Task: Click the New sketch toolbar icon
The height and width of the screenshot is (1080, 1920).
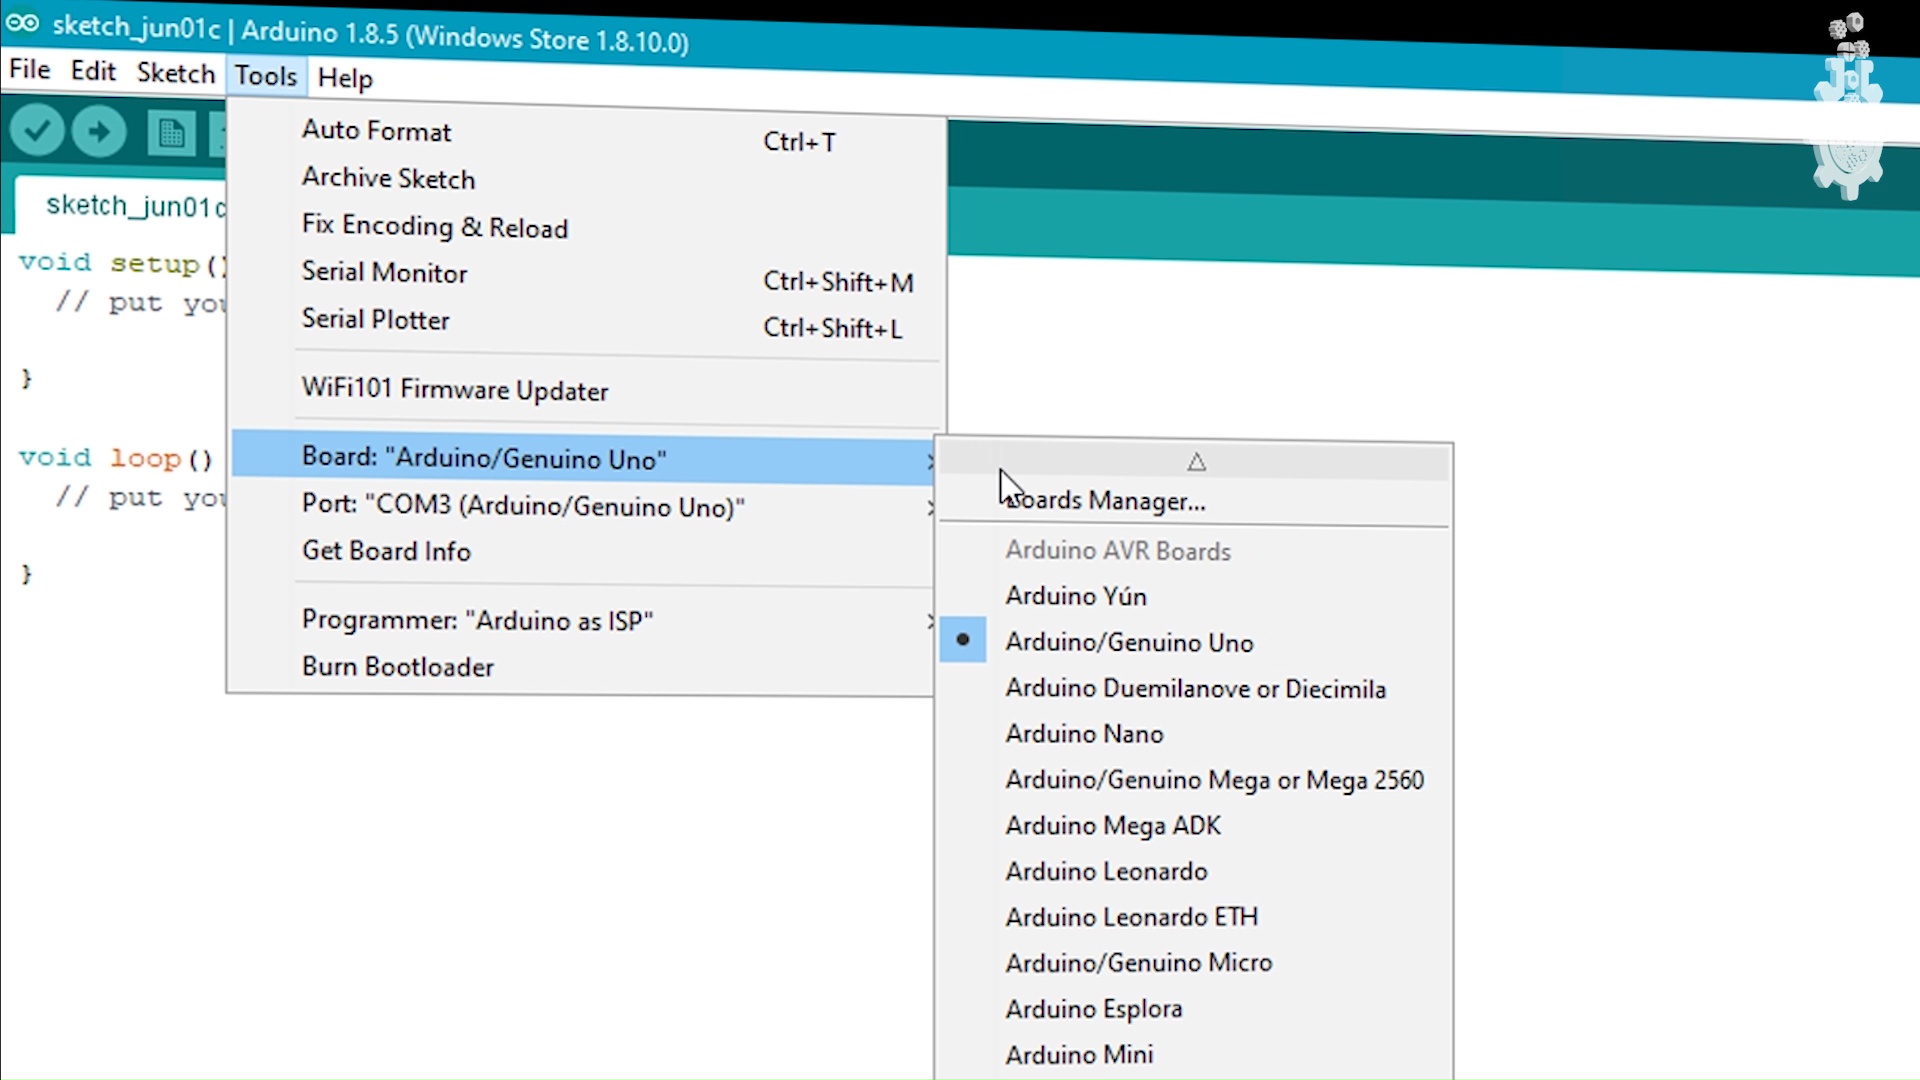Action: pyautogui.click(x=171, y=133)
